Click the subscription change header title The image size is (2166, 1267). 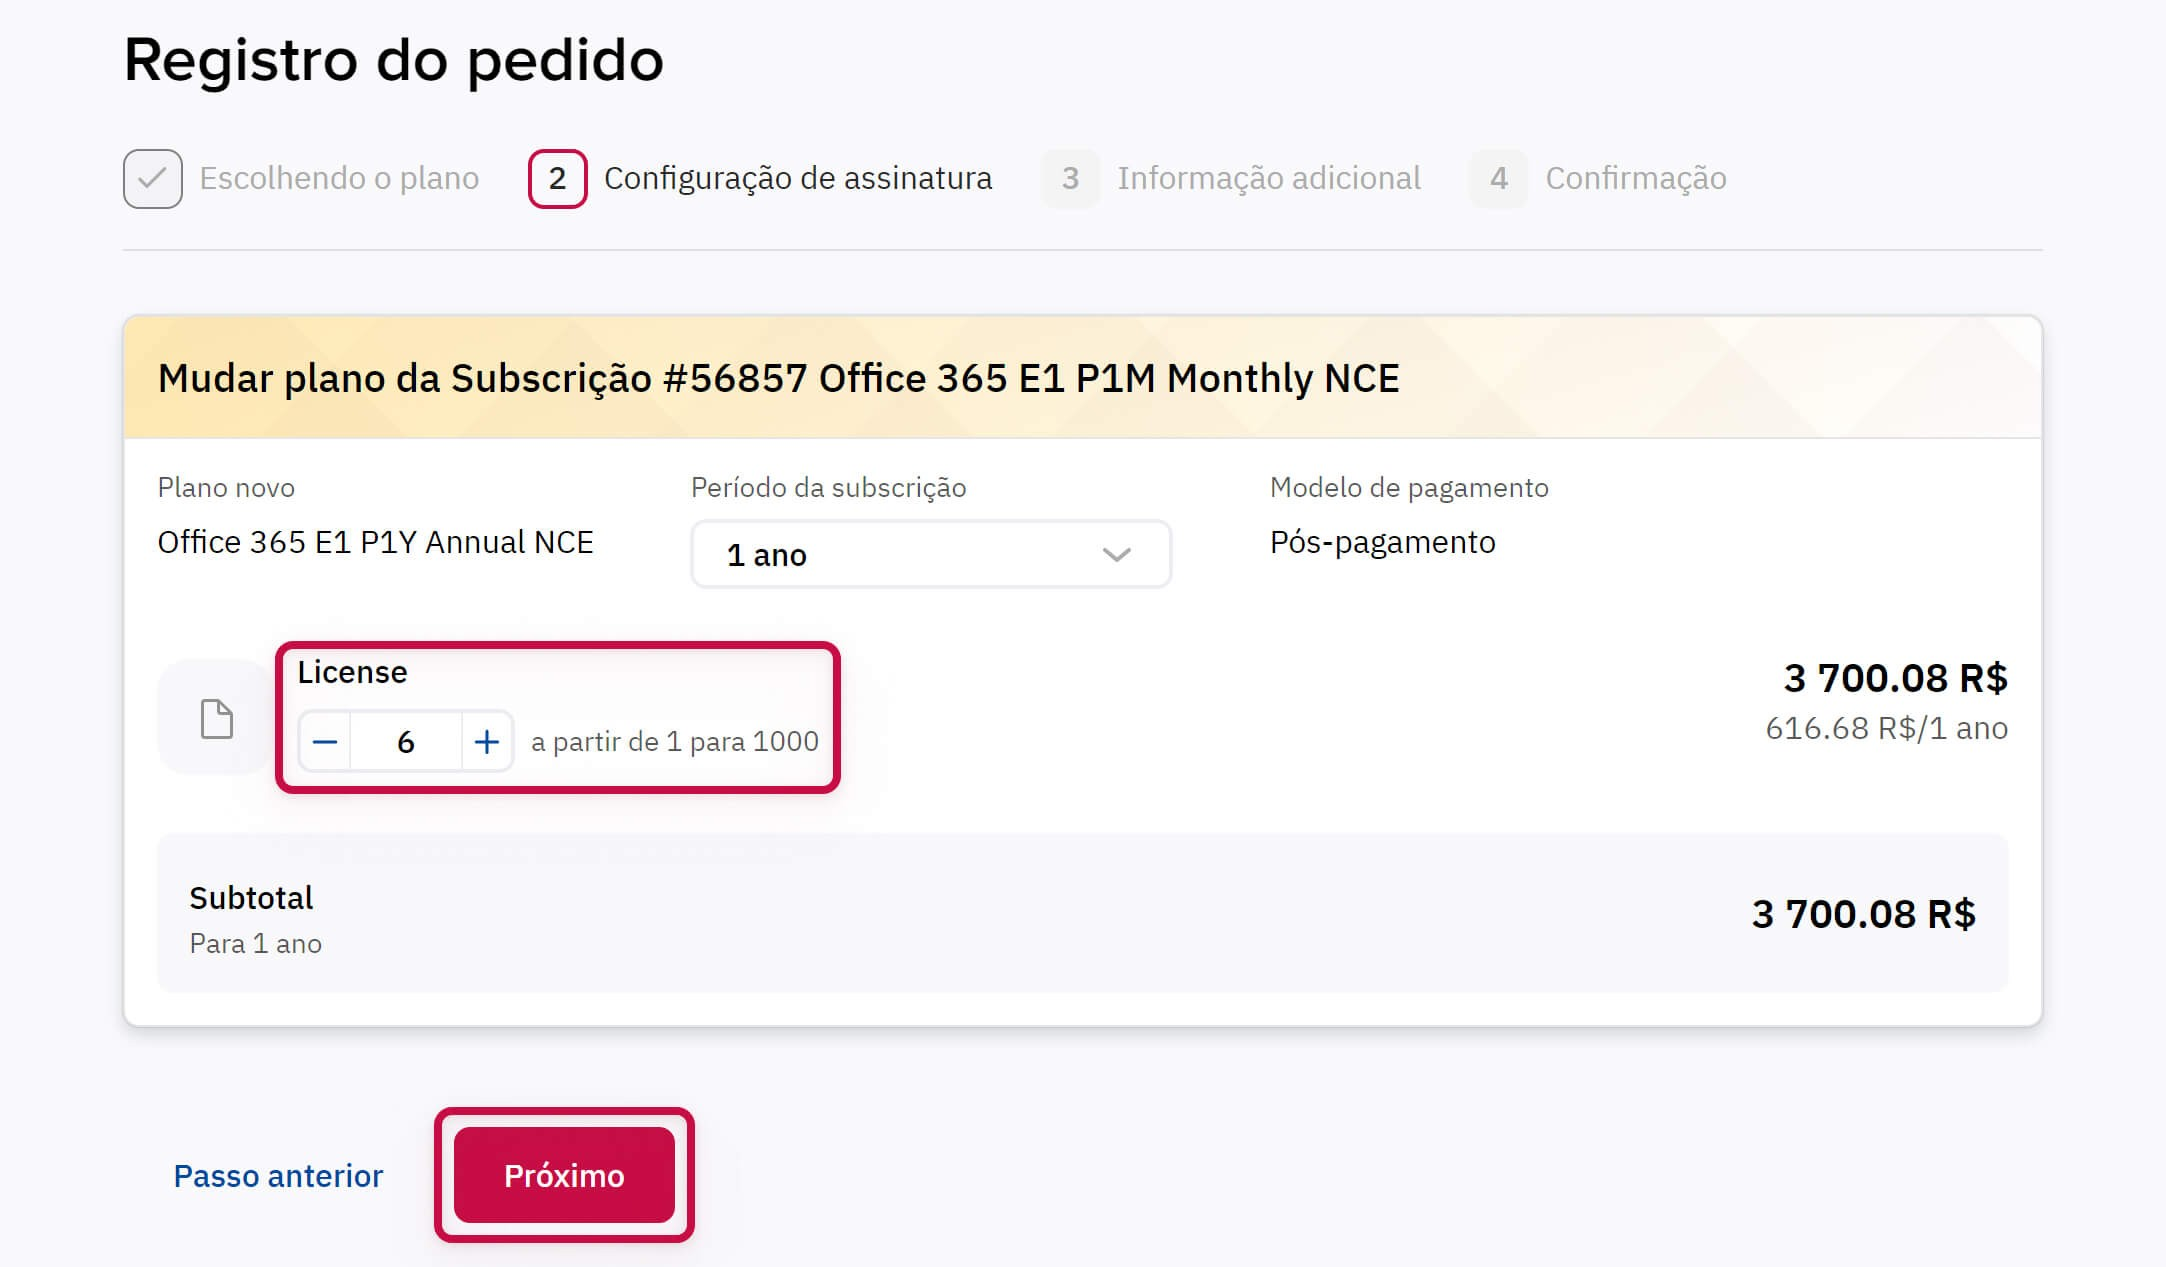(778, 378)
